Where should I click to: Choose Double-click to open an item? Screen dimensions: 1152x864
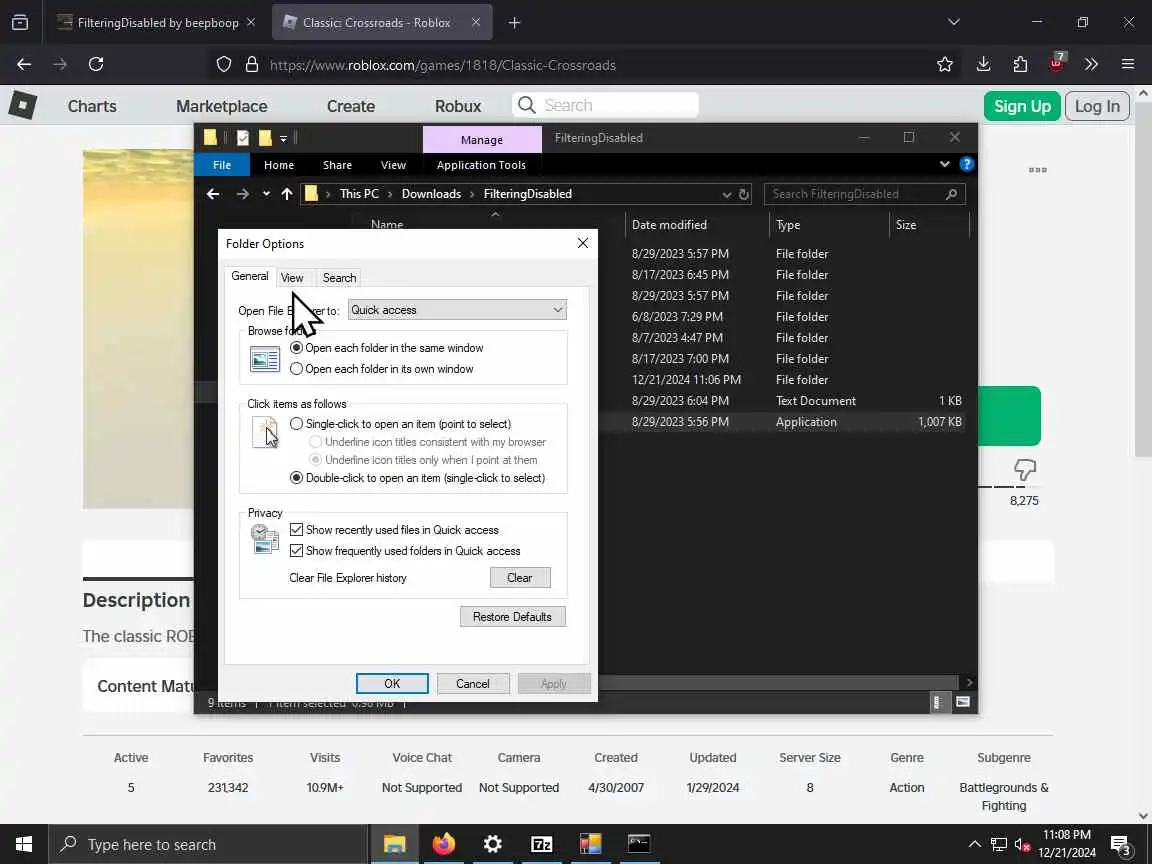point(417,478)
